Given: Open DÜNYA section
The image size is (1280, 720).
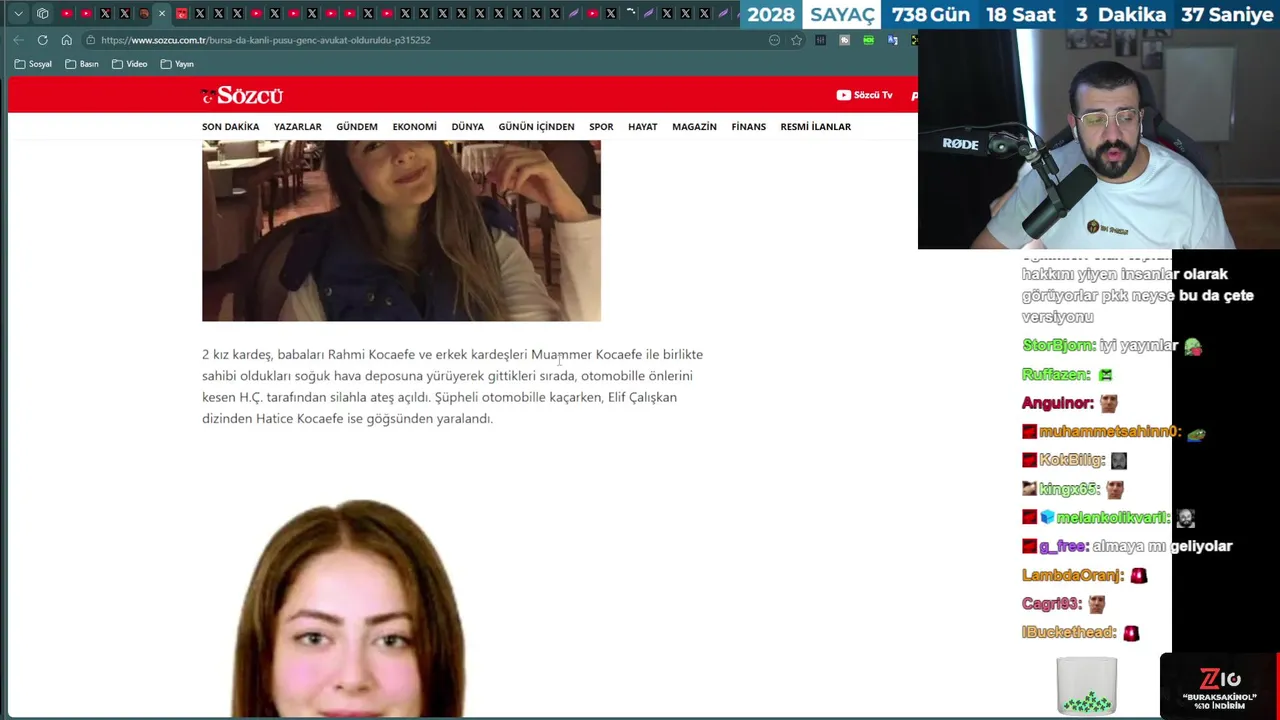Looking at the screenshot, I should click(x=467, y=127).
